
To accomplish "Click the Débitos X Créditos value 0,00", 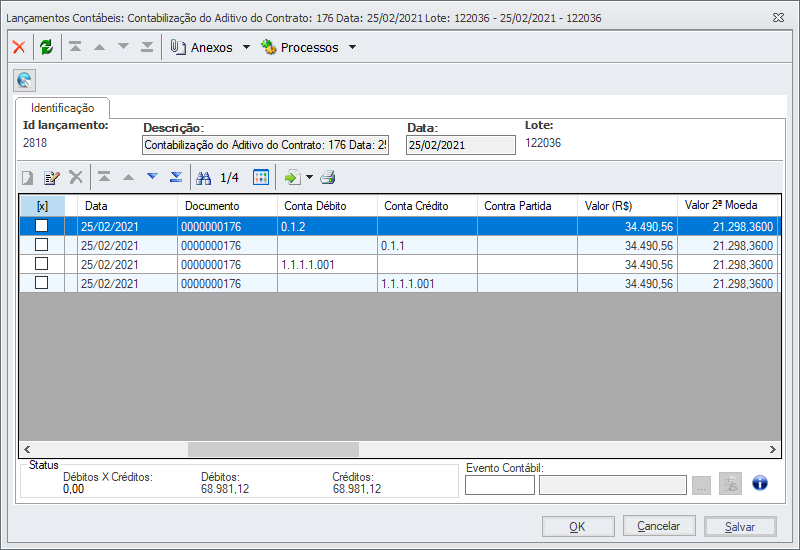I will 73,489.
